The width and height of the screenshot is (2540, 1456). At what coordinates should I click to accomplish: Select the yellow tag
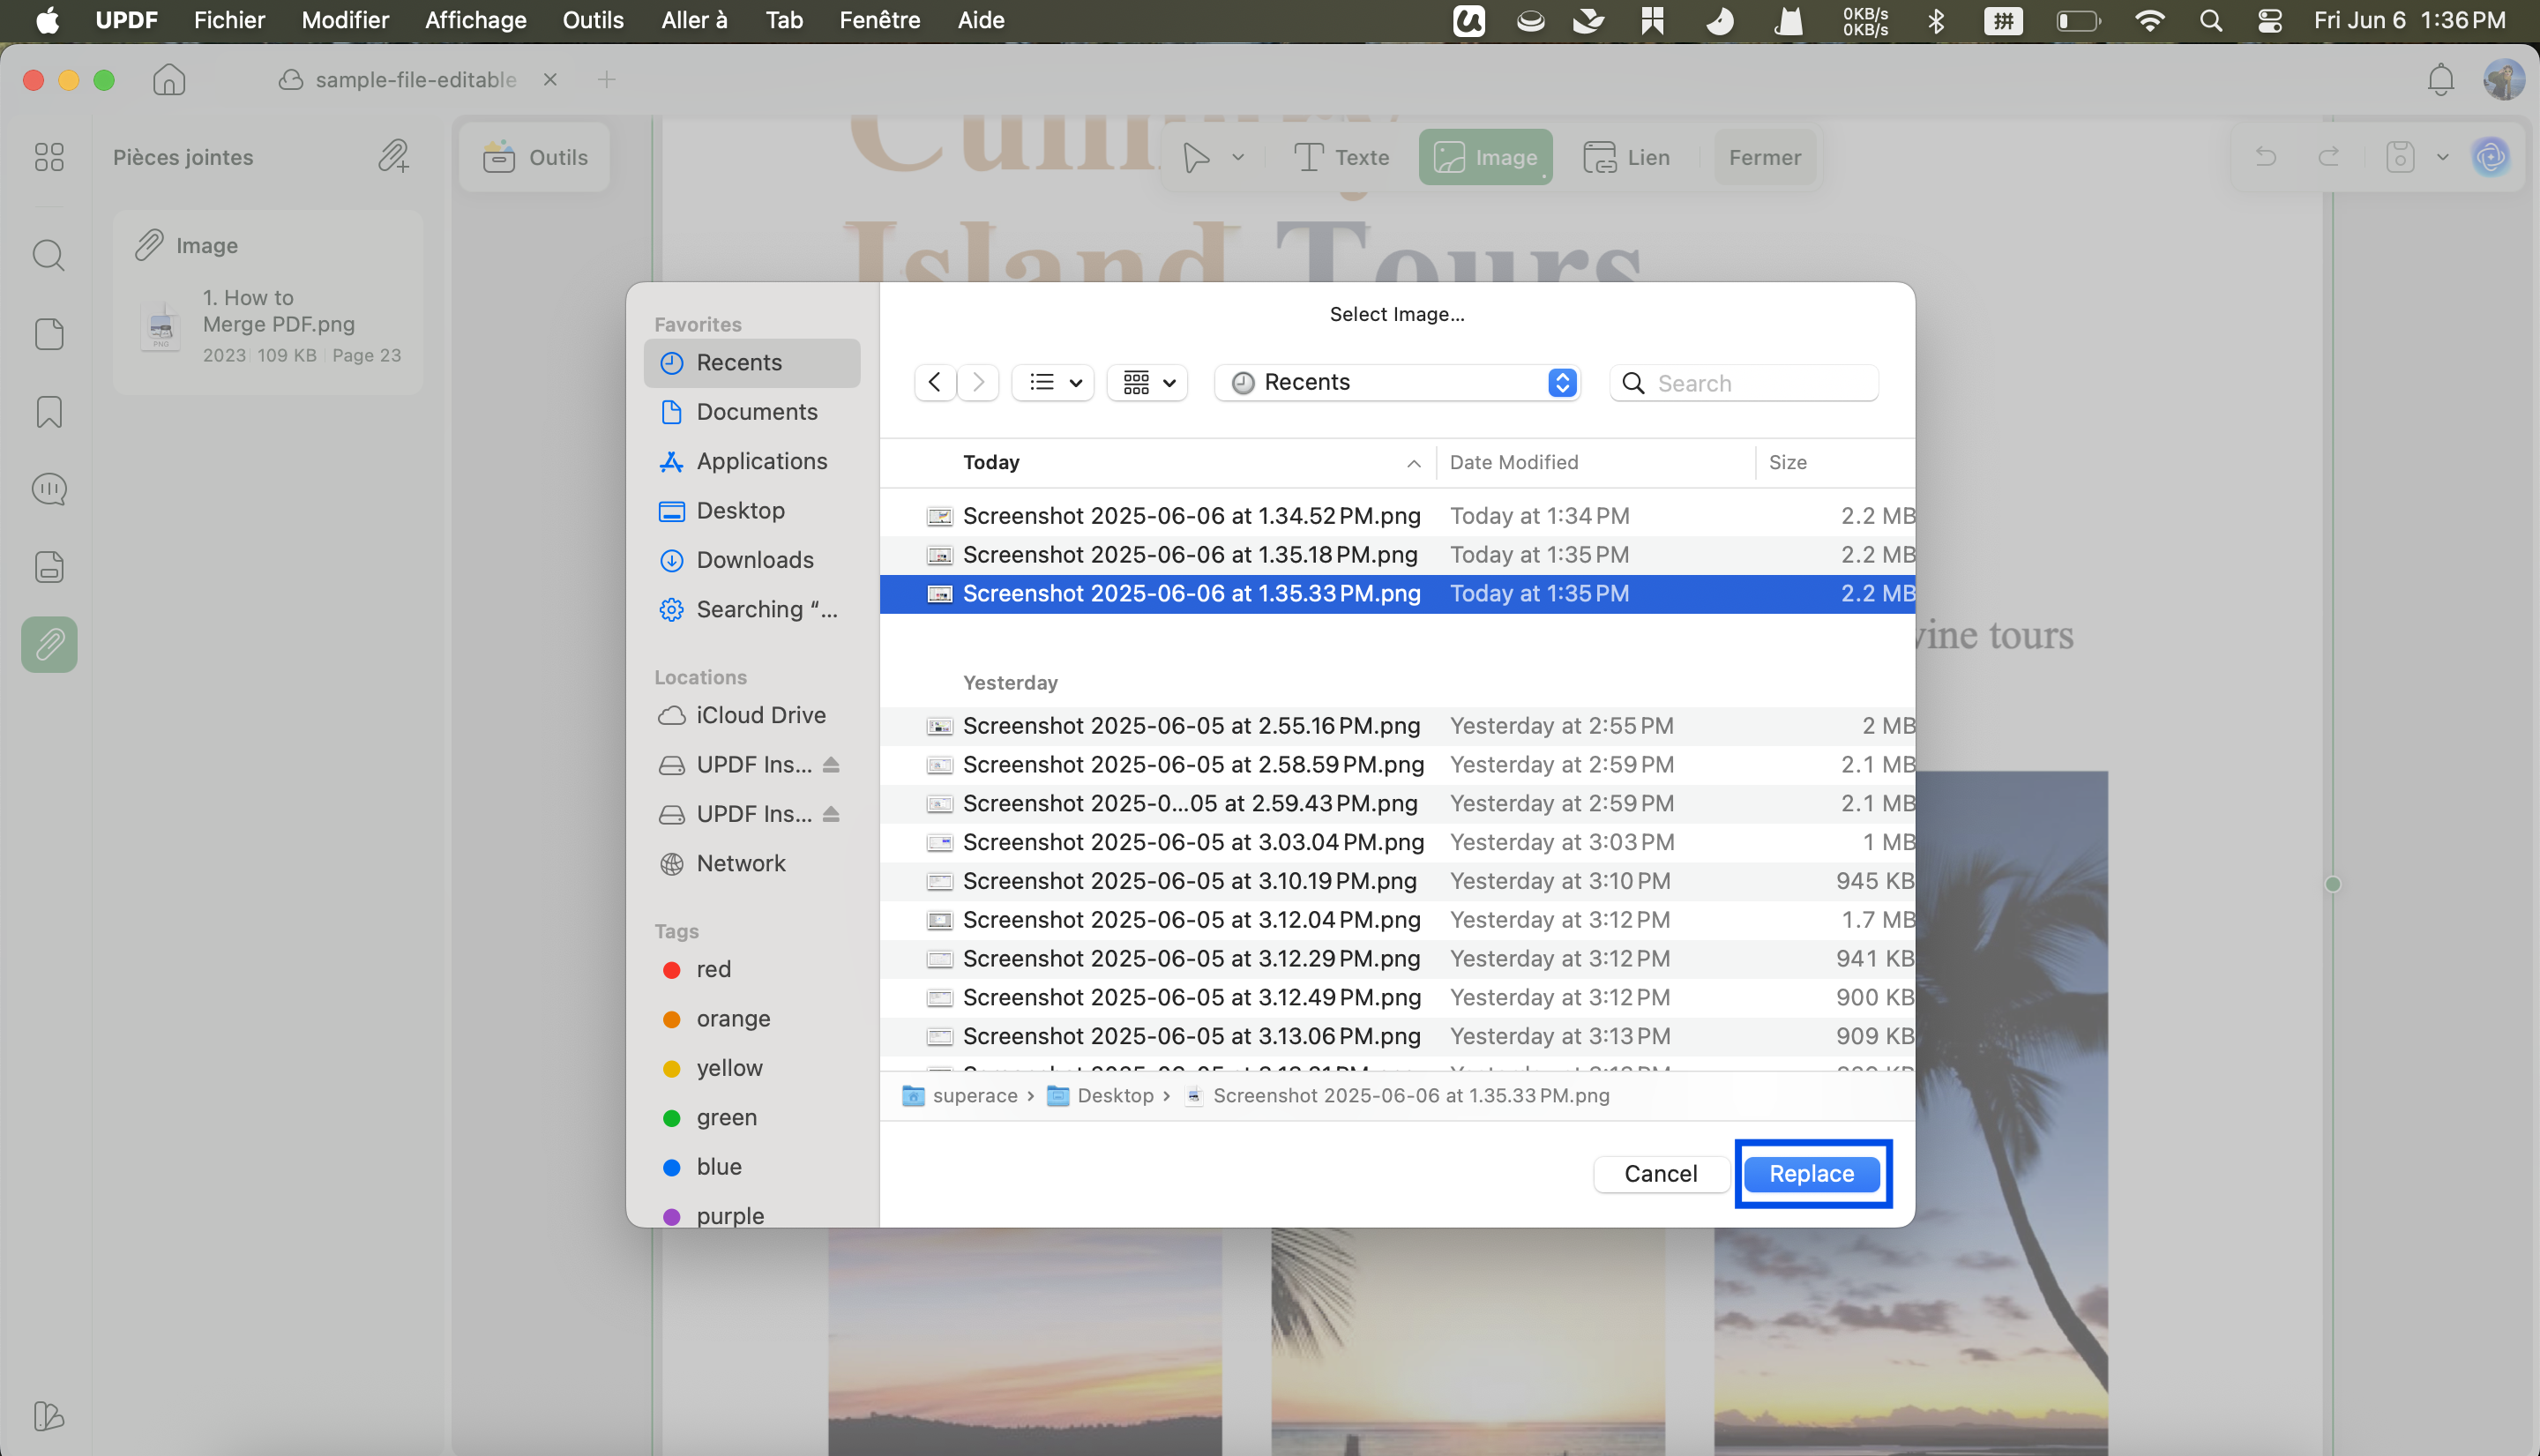coord(752,1067)
